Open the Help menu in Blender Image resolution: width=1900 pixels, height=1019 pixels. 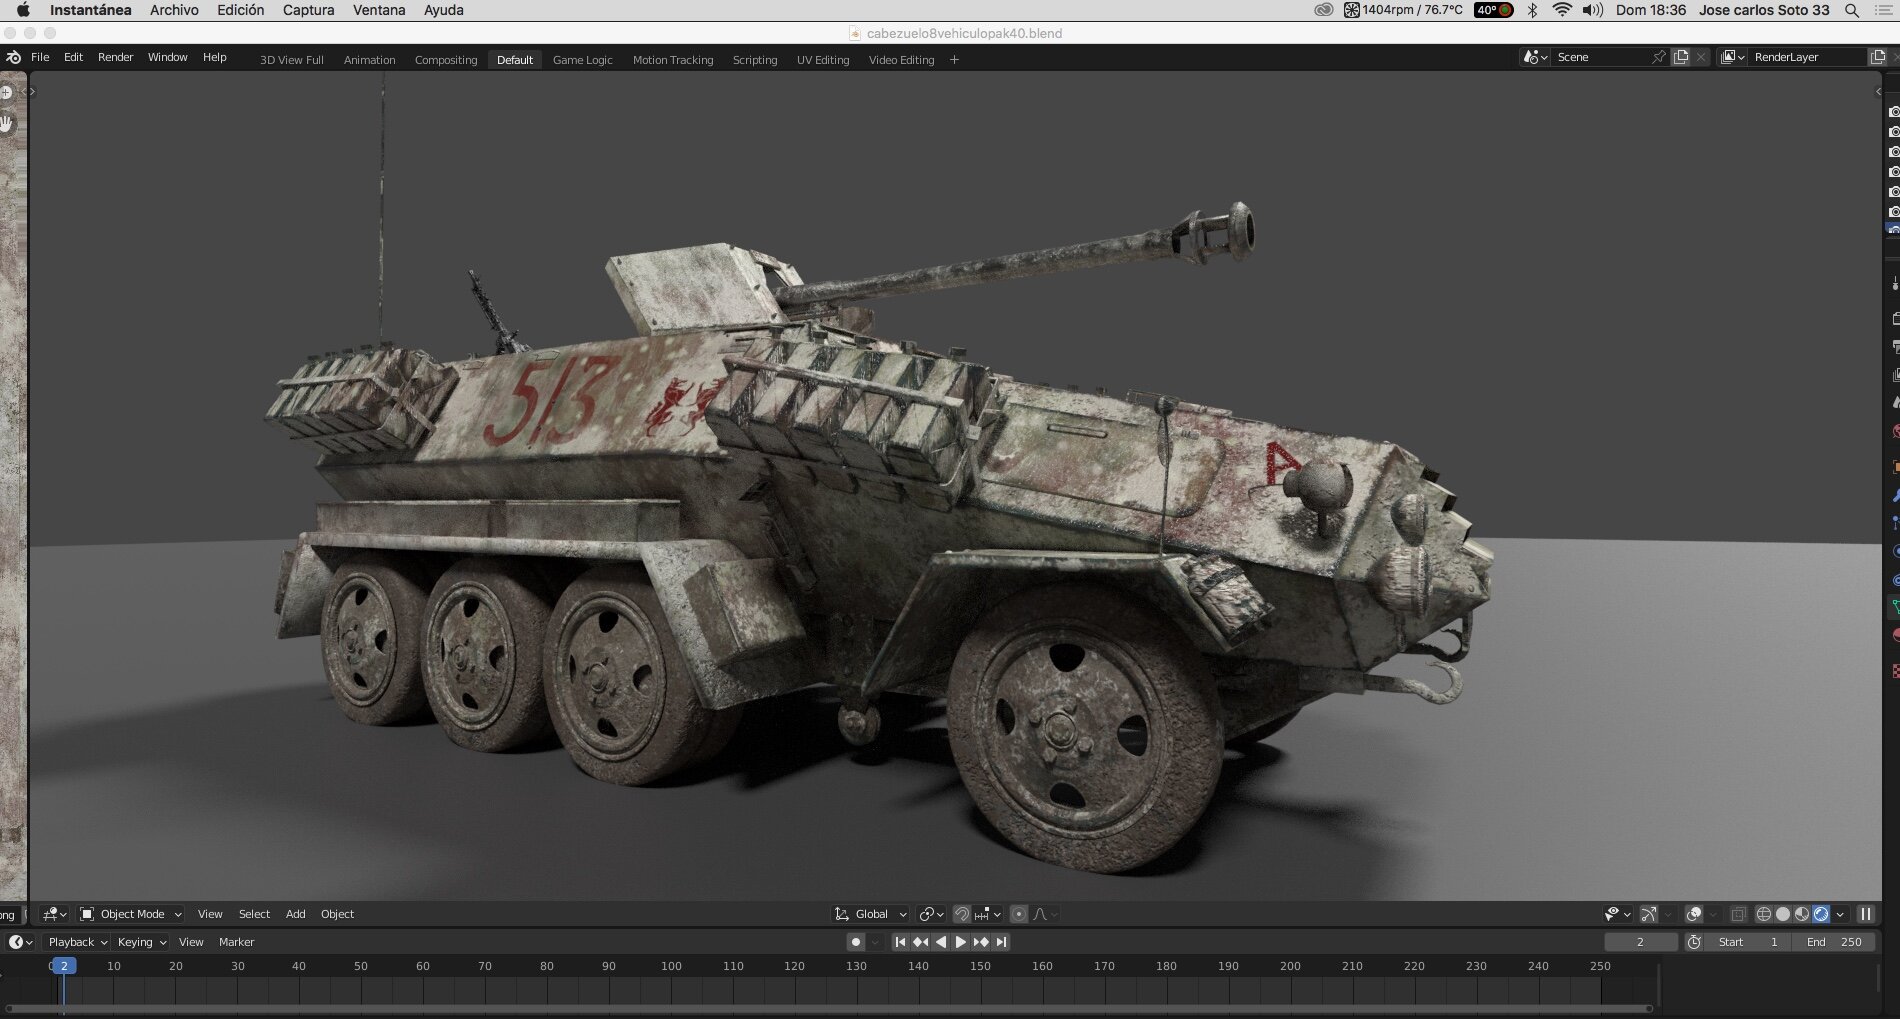(215, 57)
